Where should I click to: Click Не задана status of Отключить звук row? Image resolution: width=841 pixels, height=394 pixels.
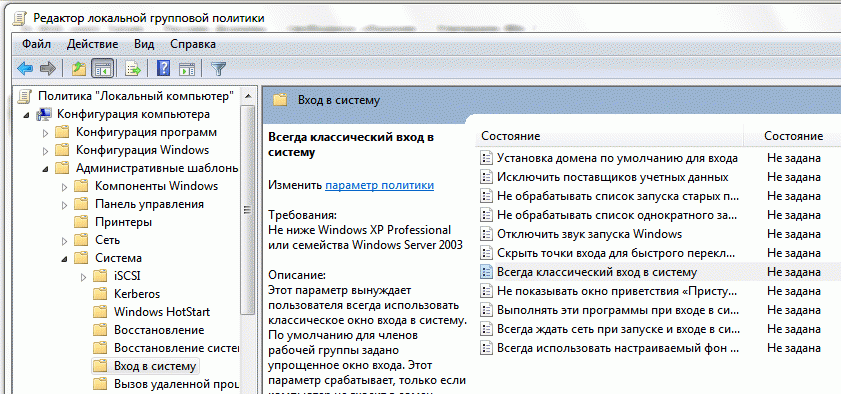coord(793,234)
